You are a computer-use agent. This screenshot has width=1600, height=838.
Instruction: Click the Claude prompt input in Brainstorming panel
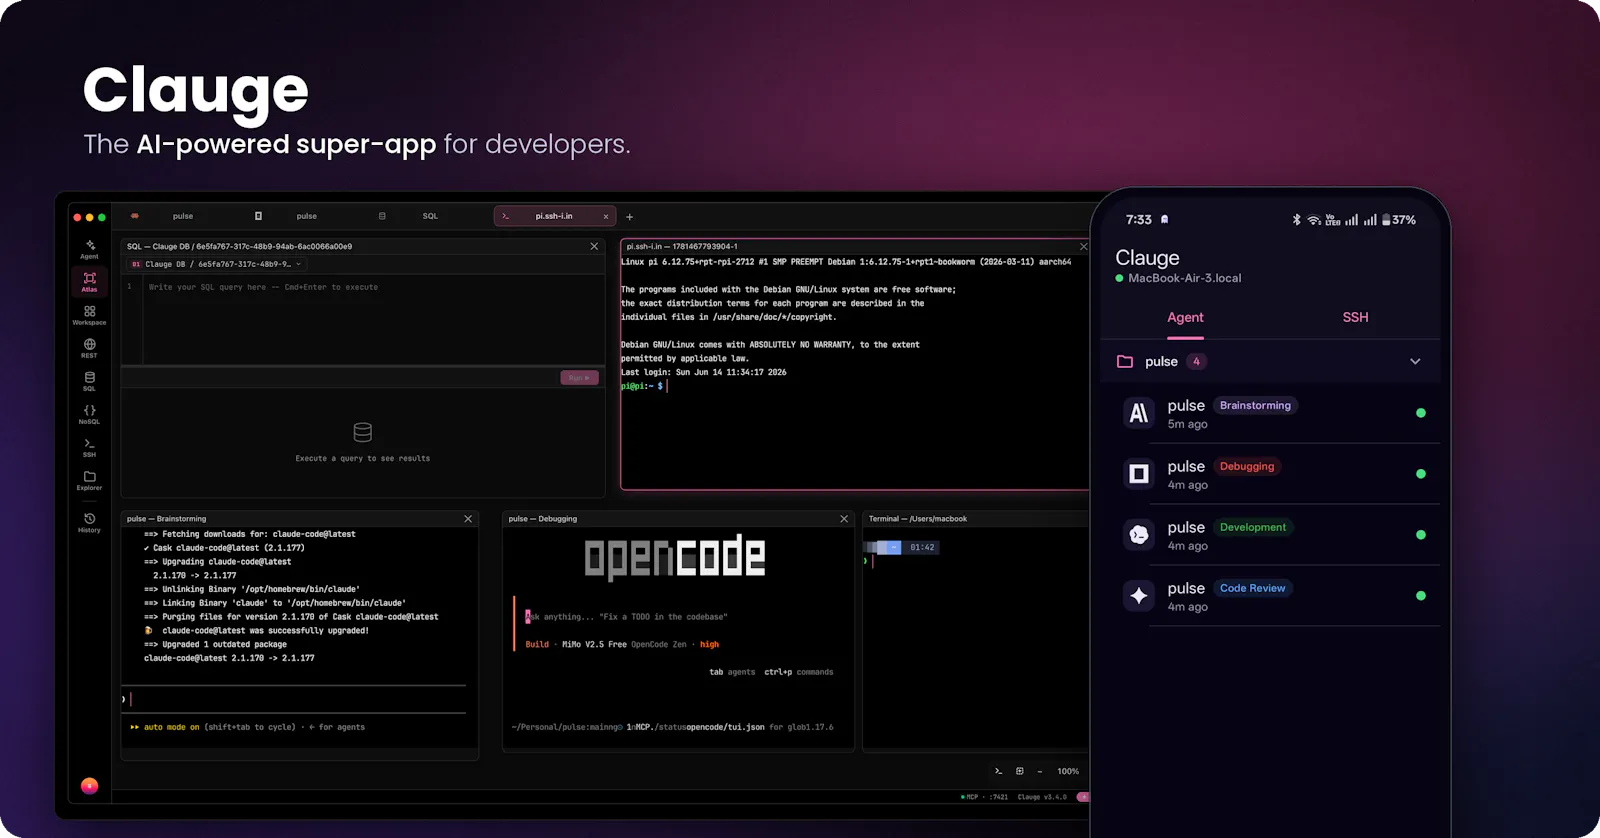pos(295,699)
